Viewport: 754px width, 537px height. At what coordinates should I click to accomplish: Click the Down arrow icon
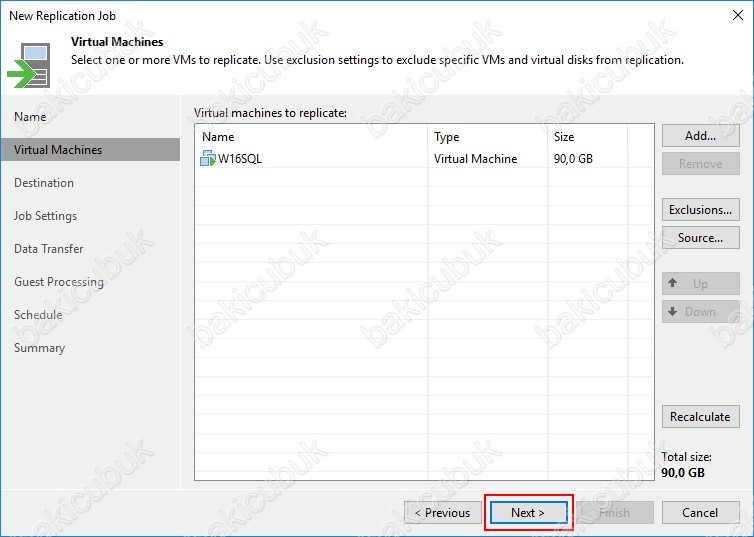pos(673,311)
